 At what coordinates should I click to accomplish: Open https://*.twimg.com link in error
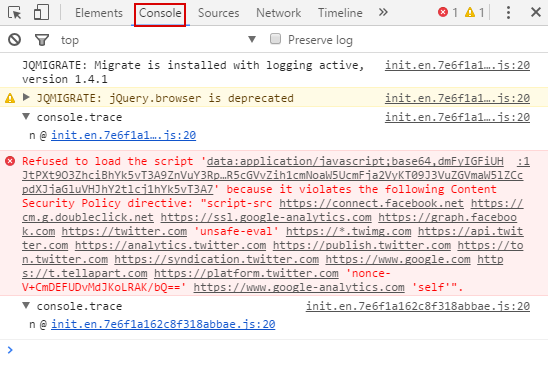click(348, 231)
